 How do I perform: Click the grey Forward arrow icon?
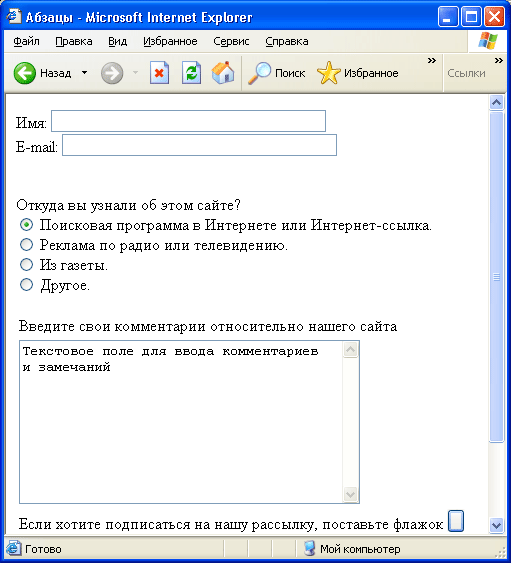[112, 73]
